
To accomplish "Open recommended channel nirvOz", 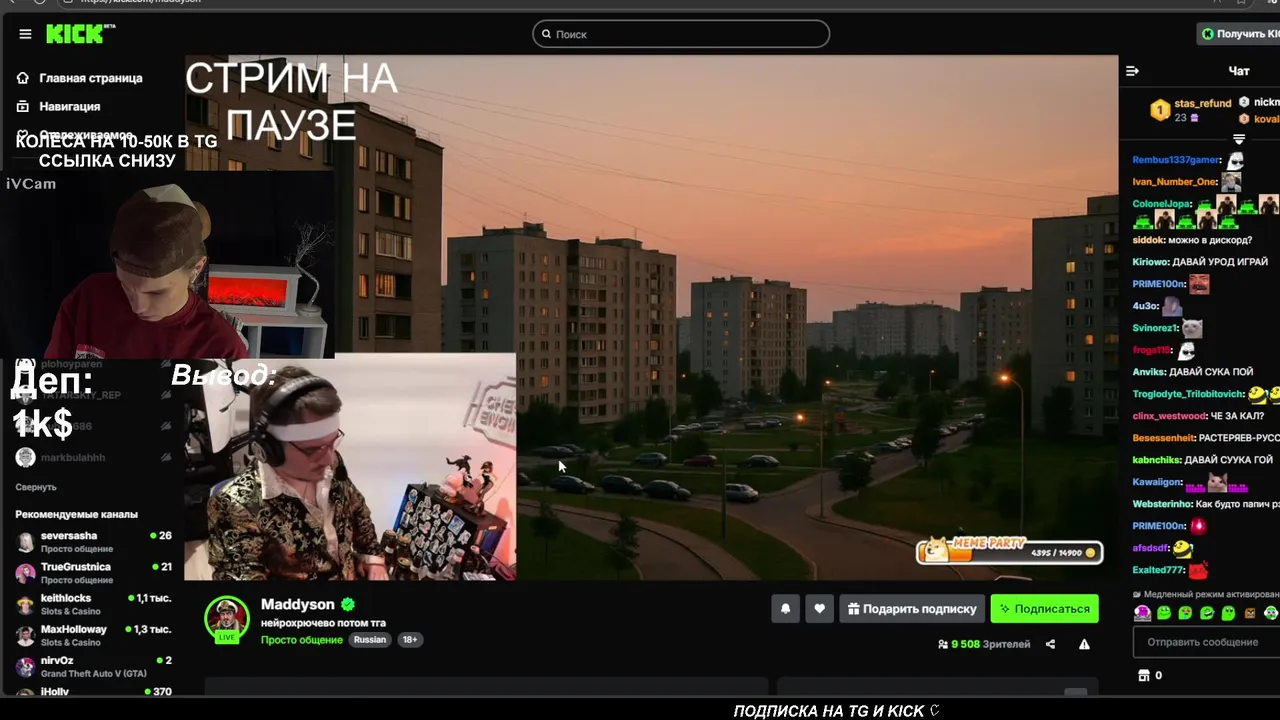I will (x=93, y=666).
